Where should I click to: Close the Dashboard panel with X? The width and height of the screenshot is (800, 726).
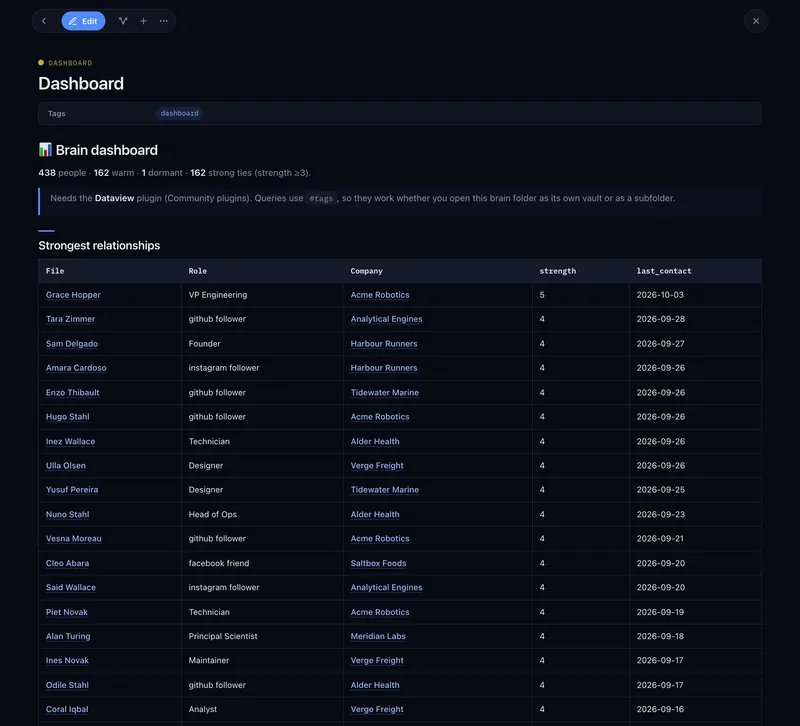click(756, 21)
